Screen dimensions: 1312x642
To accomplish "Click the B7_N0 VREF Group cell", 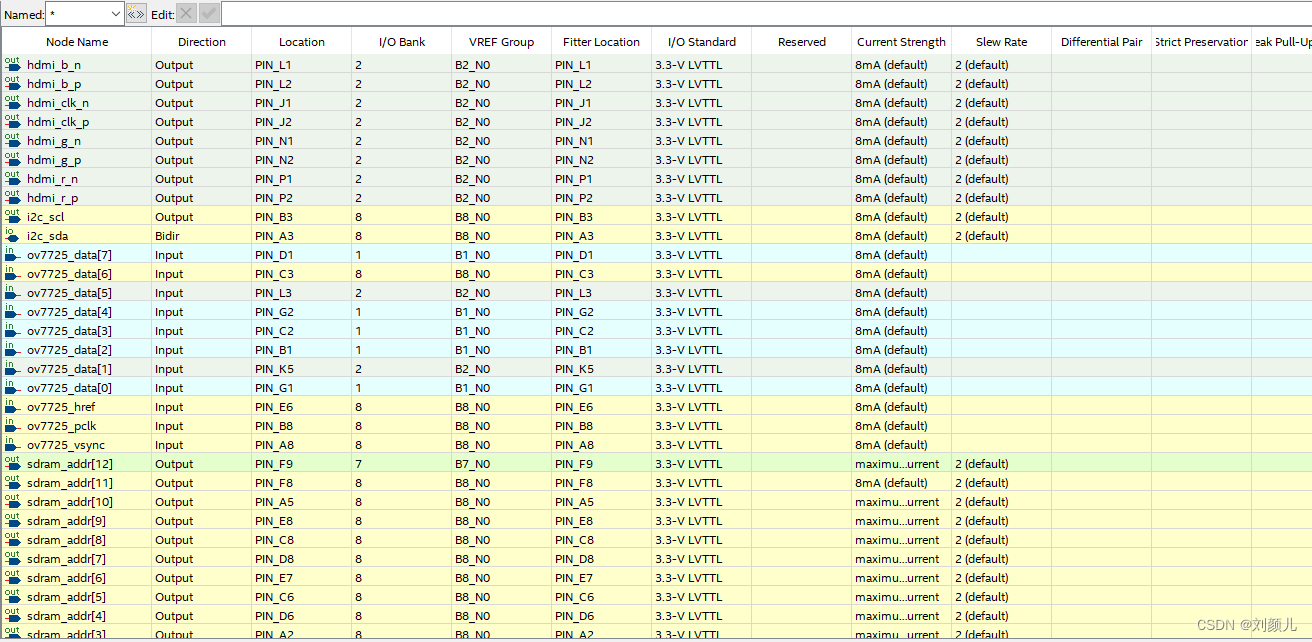I will click(x=502, y=464).
